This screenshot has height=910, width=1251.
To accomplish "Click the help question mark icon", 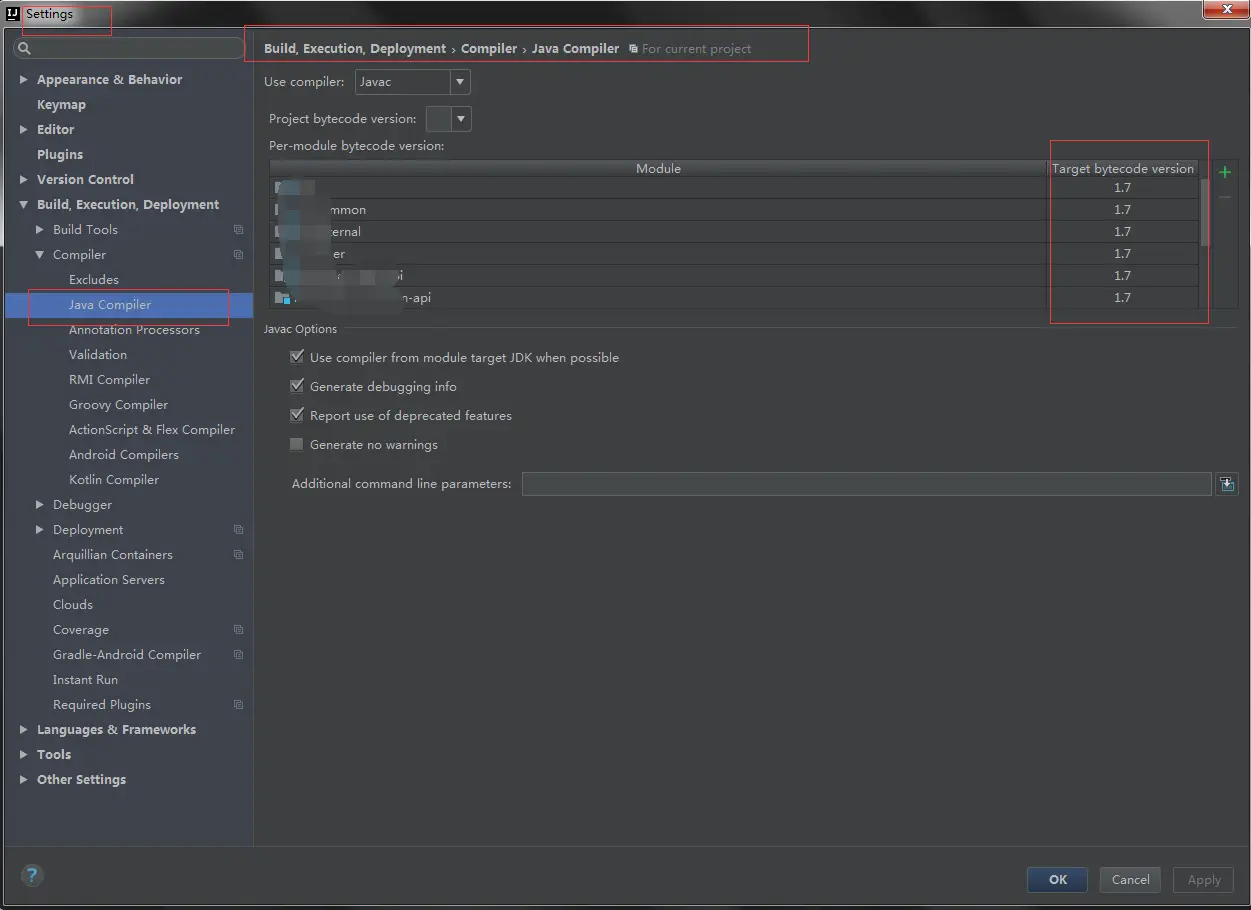I will [32, 876].
